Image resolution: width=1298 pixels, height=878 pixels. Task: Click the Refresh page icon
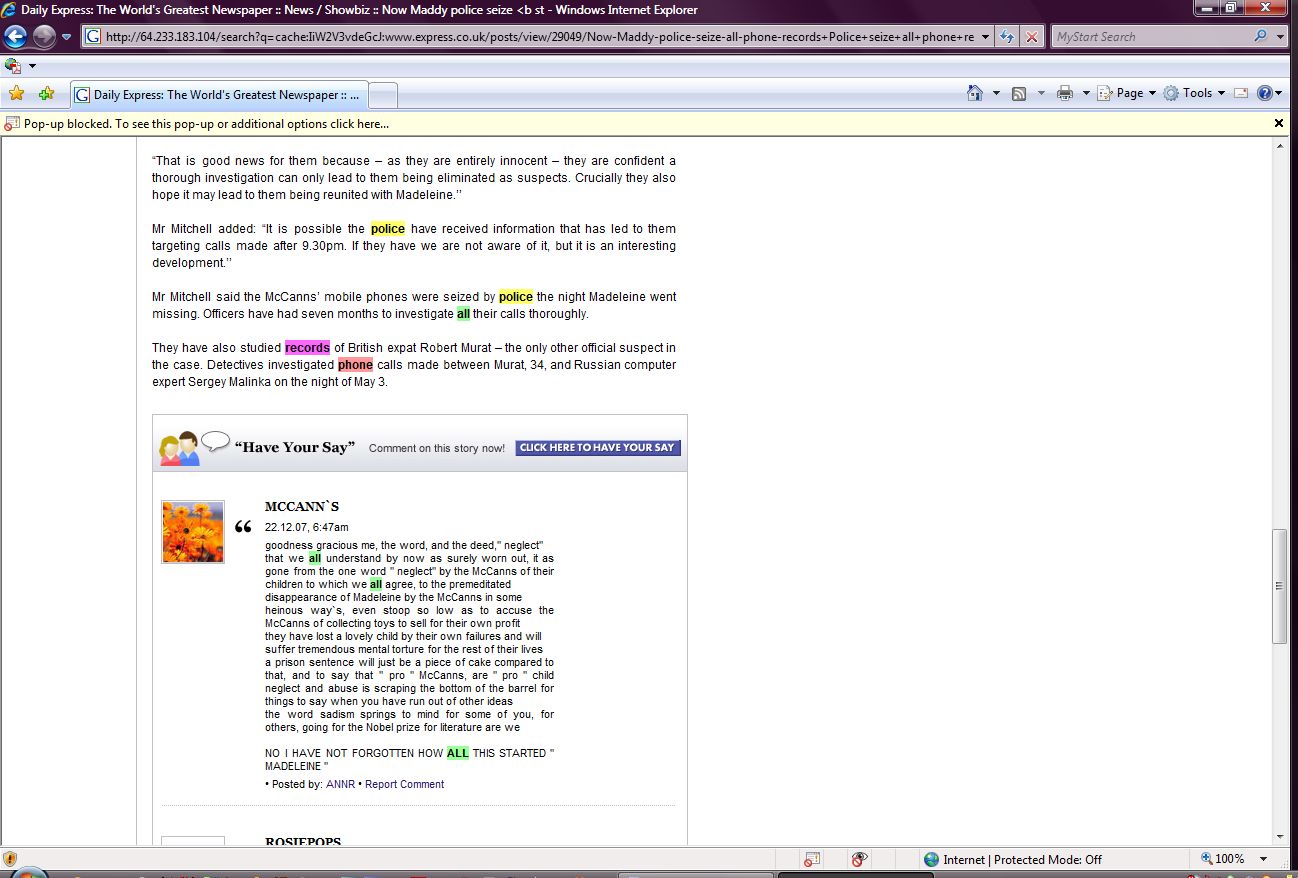(1007, 37)
